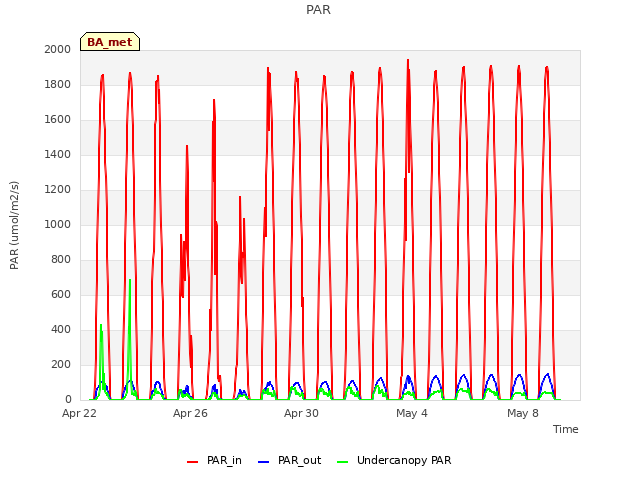Toggle the PAR_in legend entry
640x480 pixels.
214,460
